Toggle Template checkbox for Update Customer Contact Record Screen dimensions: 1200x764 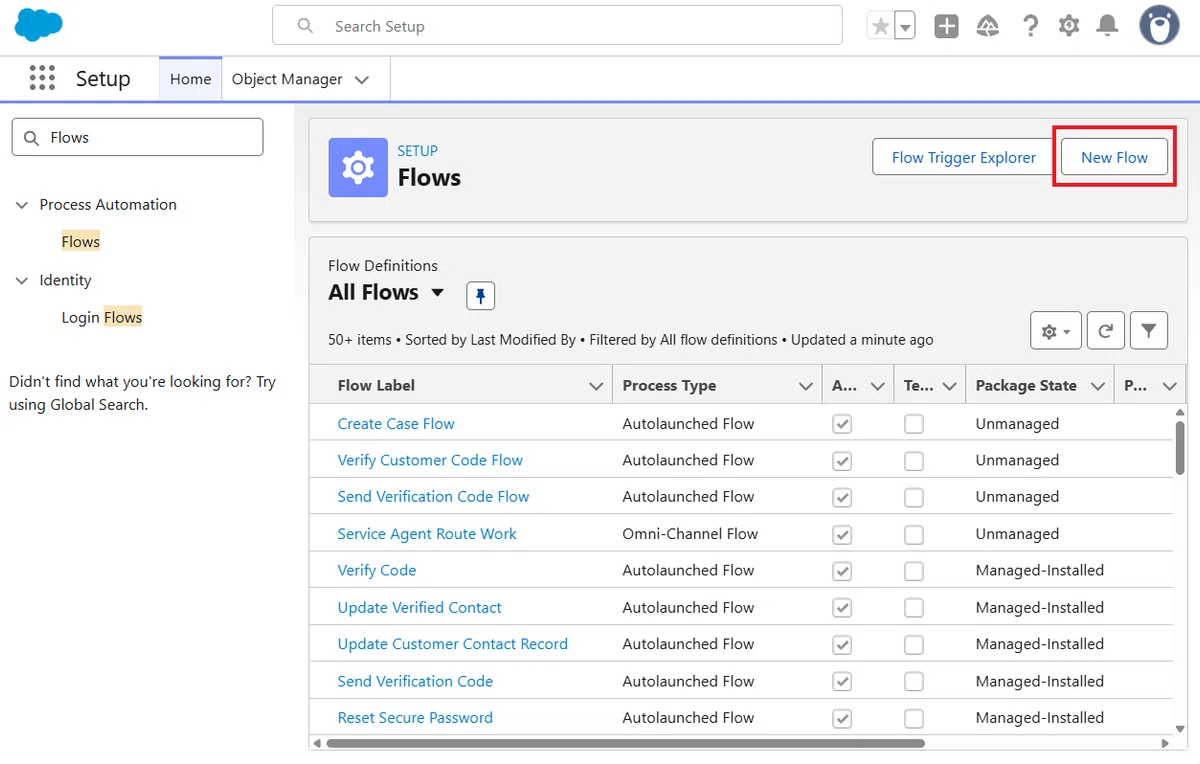(x=913, y=645)
